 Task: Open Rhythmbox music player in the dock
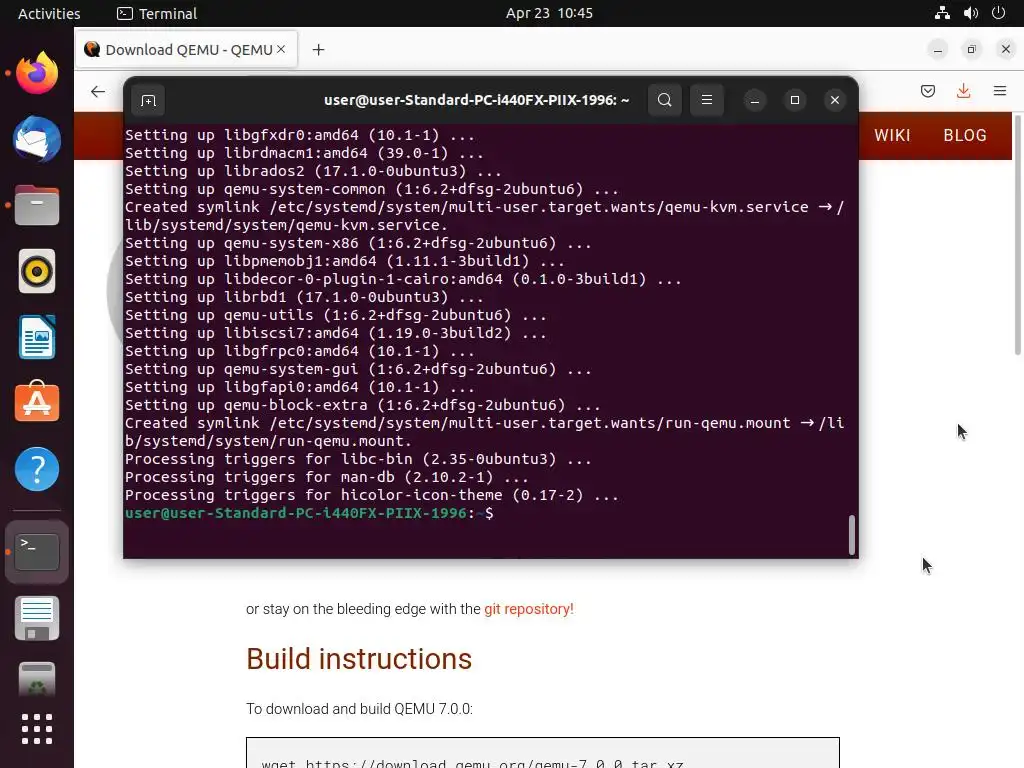coord(37,271)
